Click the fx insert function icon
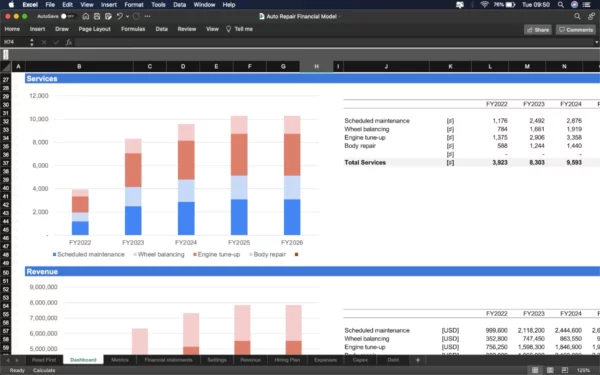Viewport: 600px width, 375px height. [x=69, y=42]
